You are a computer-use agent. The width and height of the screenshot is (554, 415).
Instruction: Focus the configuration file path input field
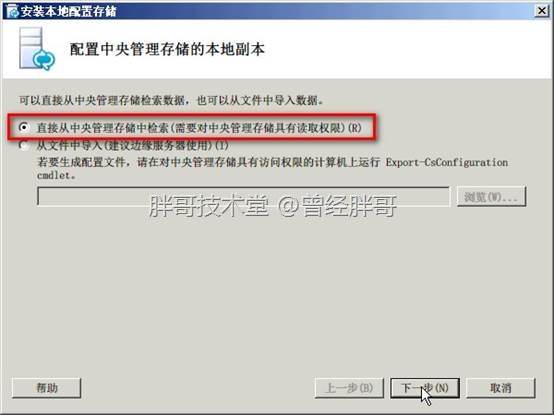click(243, 196)
